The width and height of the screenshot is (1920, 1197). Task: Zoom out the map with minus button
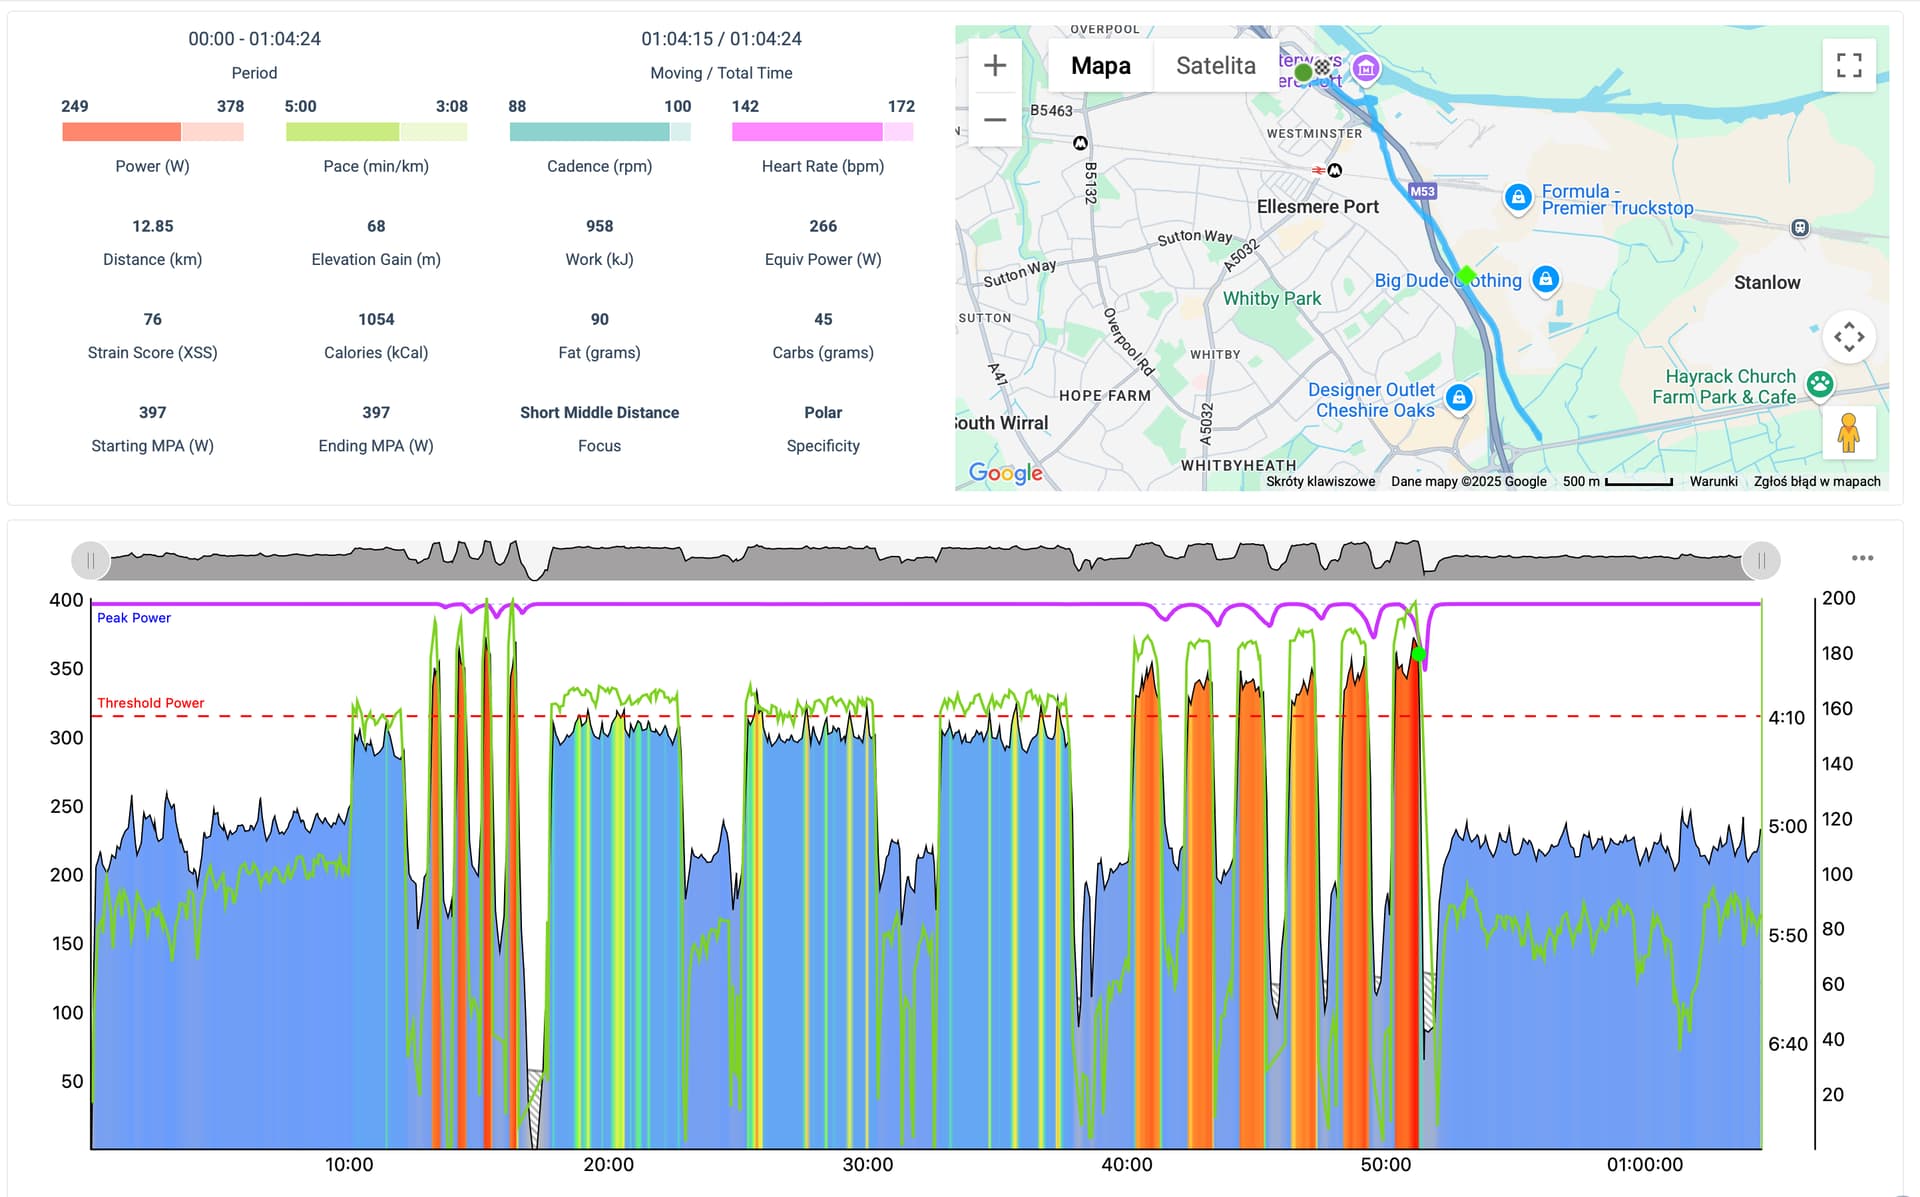click(995, 120)
